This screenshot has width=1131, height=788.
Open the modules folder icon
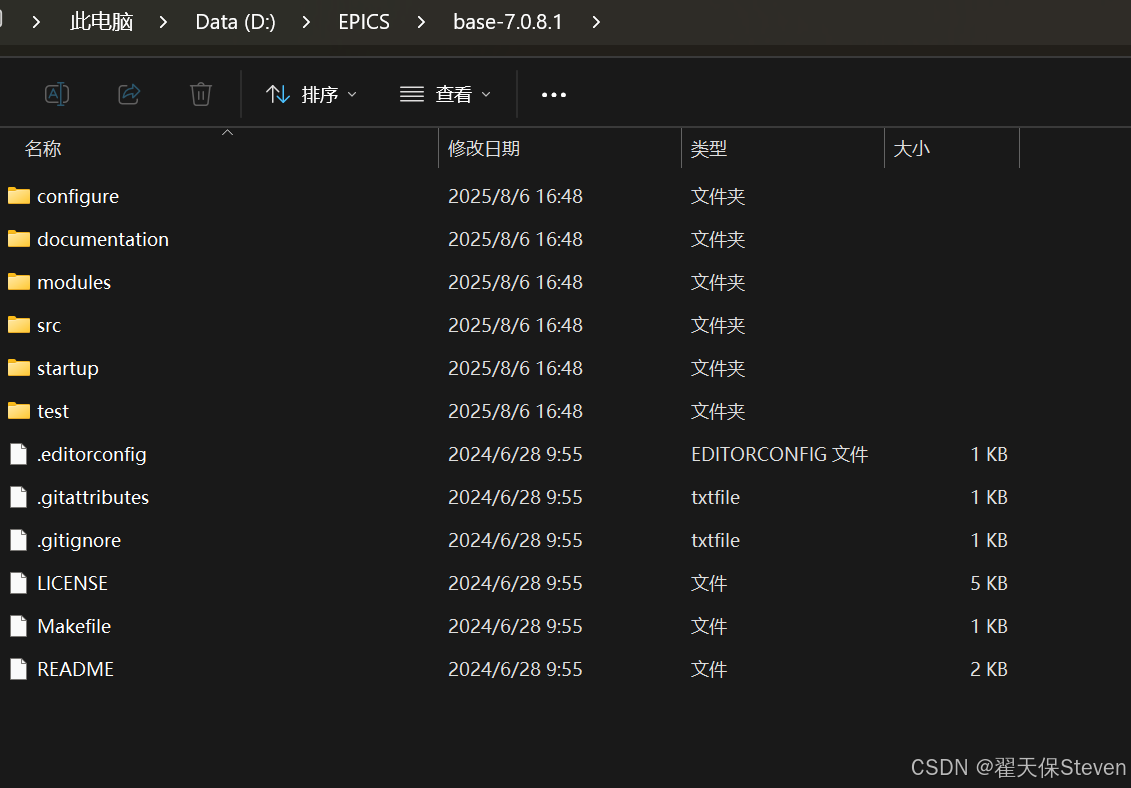(18, 282)
